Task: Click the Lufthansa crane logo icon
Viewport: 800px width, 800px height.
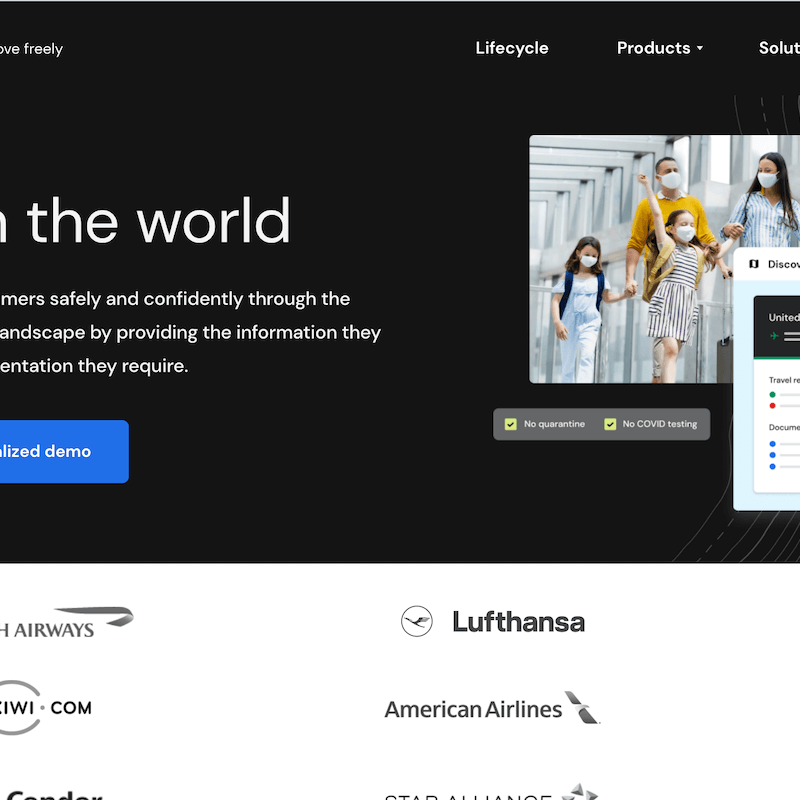Action: click(x=417, y=622)
